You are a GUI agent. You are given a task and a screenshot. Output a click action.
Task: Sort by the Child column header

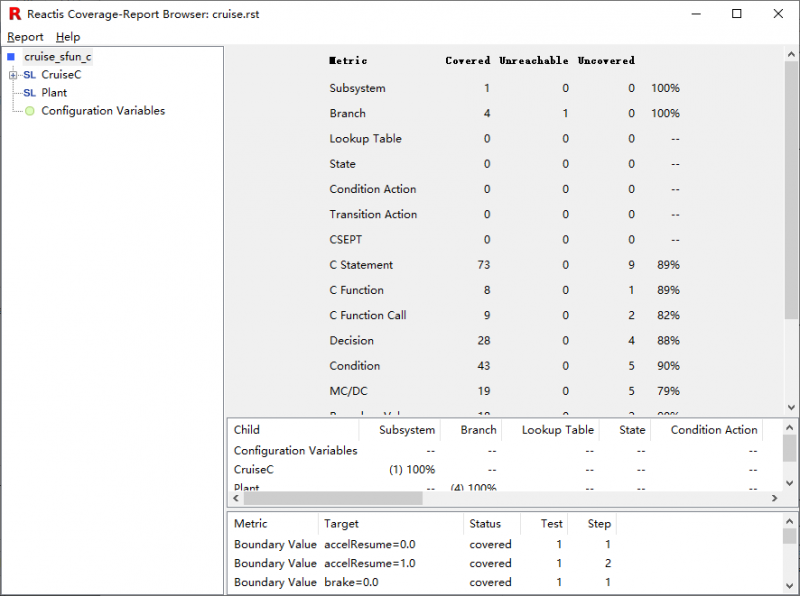pyautogui.click(x=247, y=430)
